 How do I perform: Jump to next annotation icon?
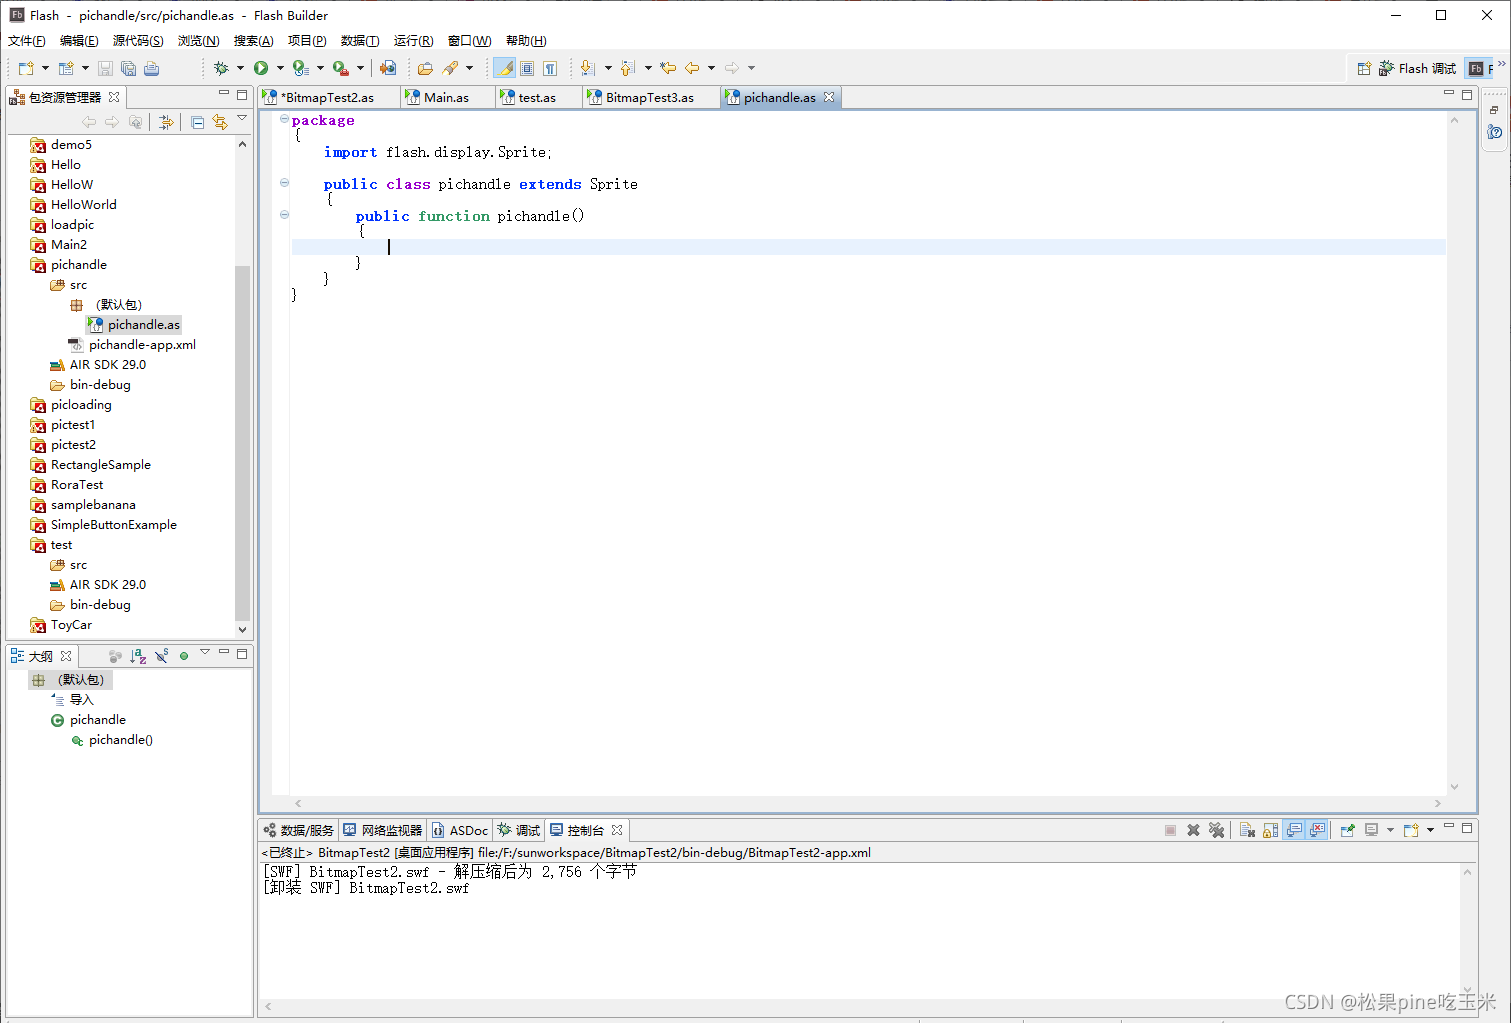pos(588,68)
